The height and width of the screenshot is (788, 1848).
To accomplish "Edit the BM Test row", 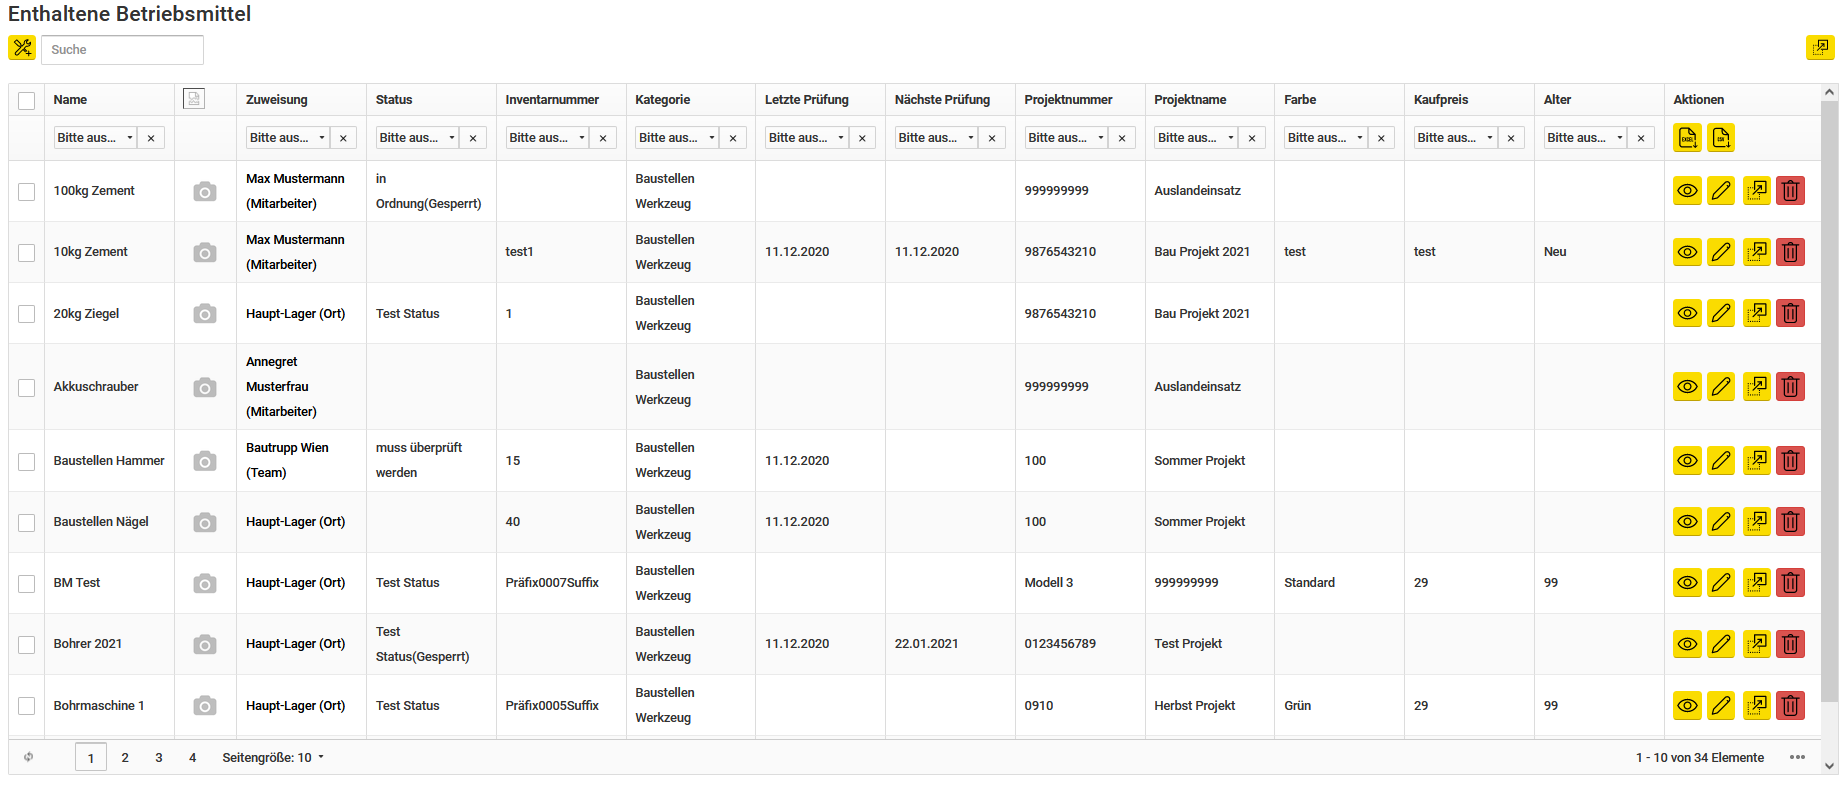I will coord(1721,582).
